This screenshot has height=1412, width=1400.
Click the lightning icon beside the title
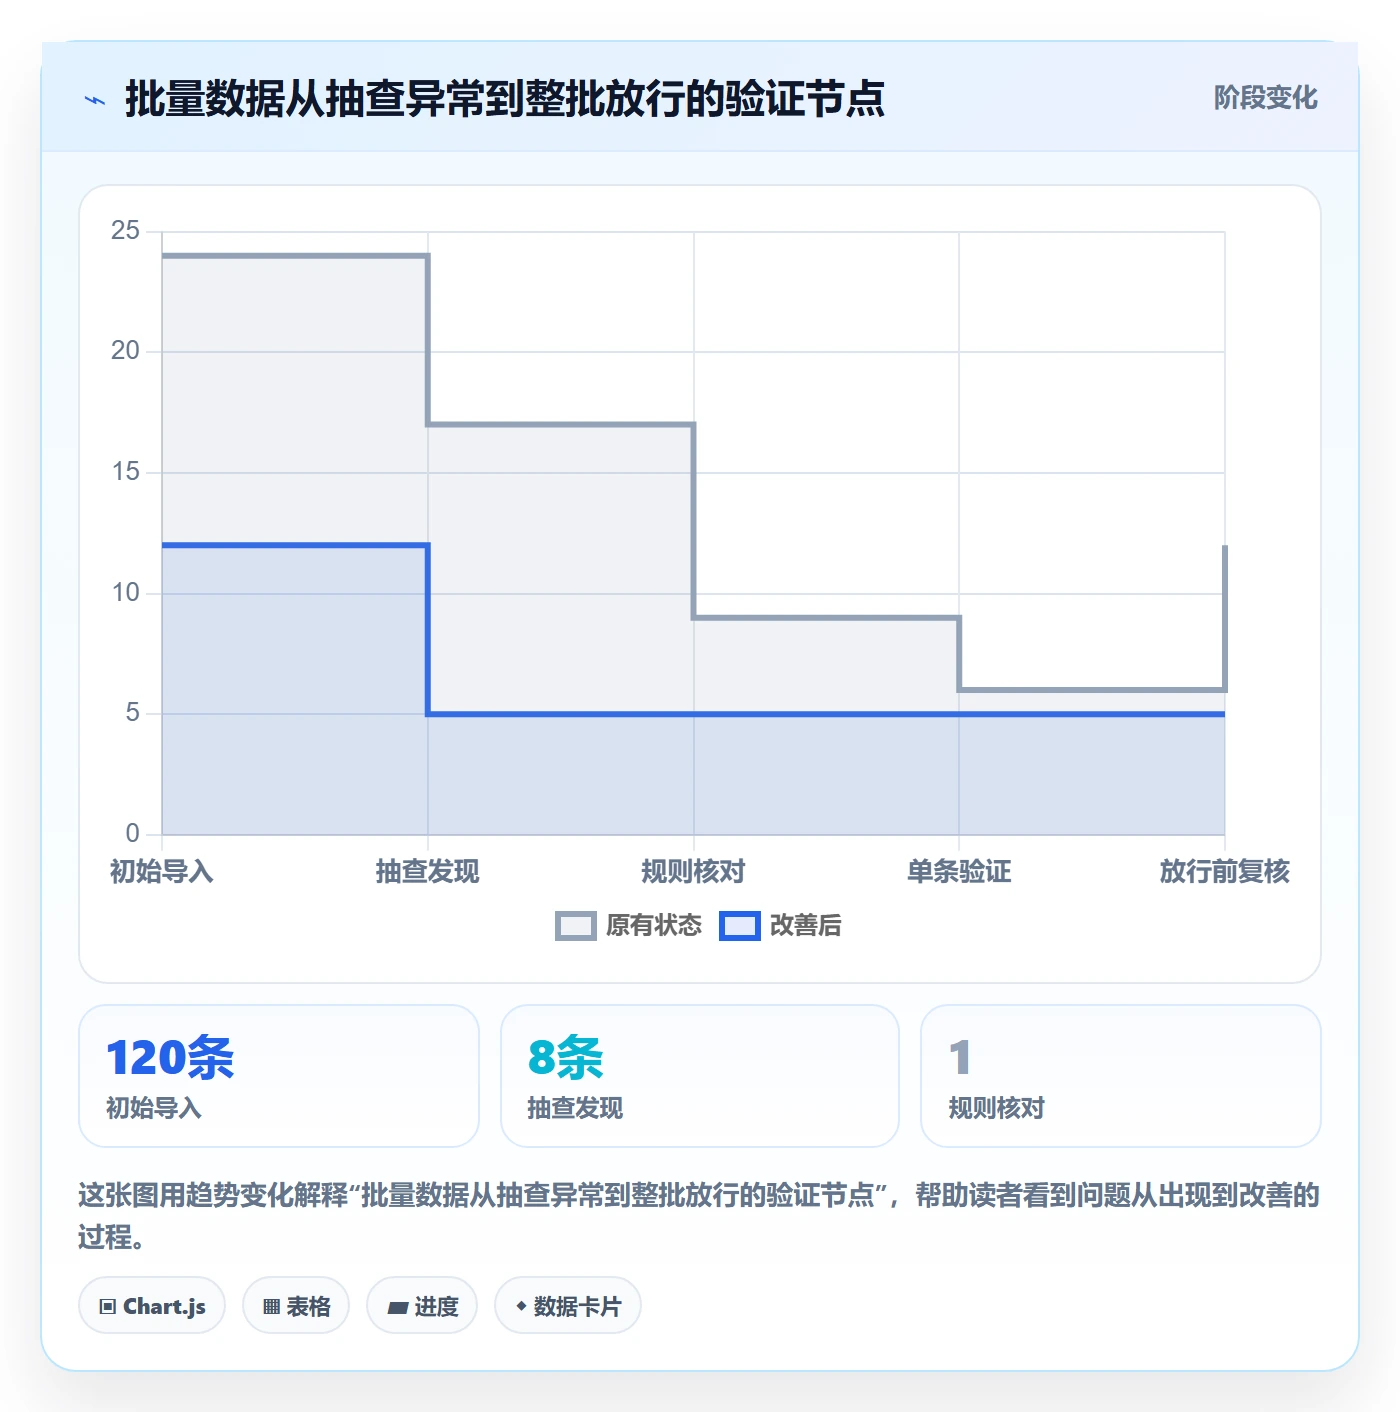(95, 100)
